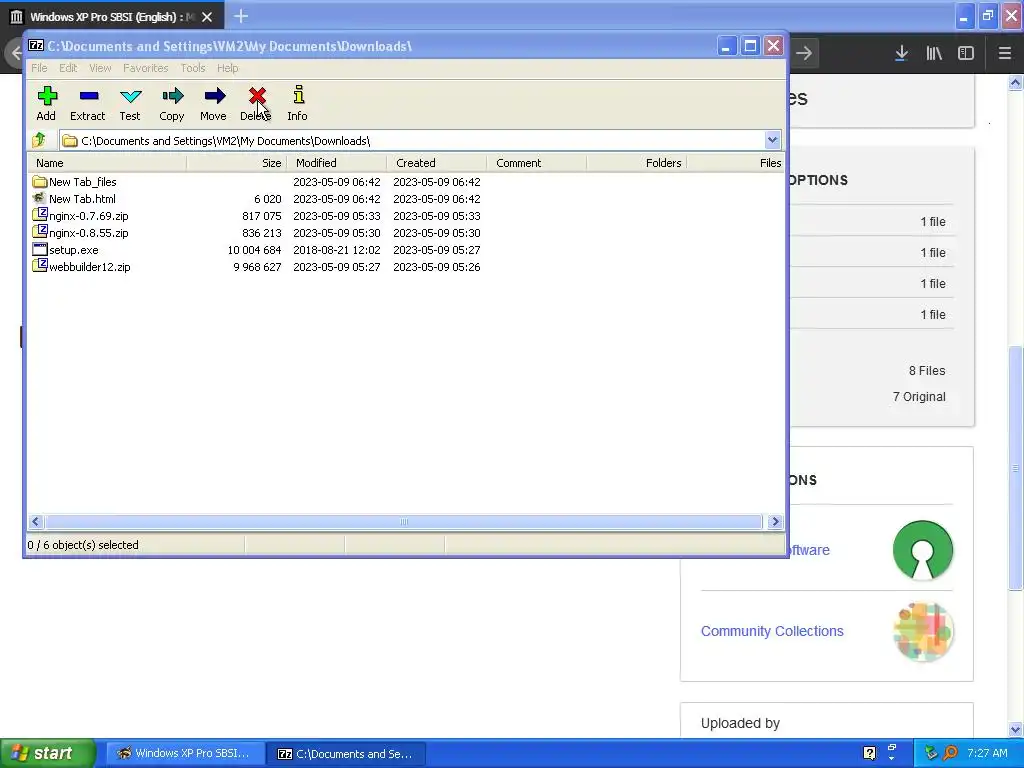Open browser downloads arrow icon

[x=901, y=53]
